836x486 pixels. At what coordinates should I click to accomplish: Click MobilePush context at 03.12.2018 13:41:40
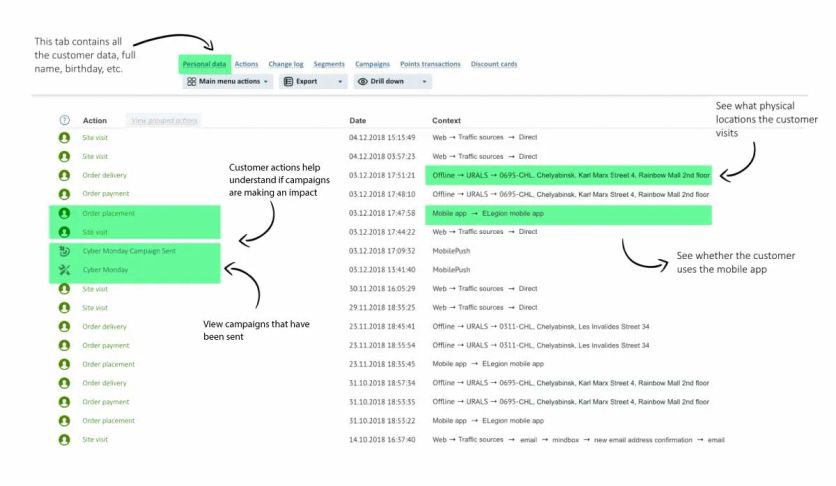coord(451,270)
